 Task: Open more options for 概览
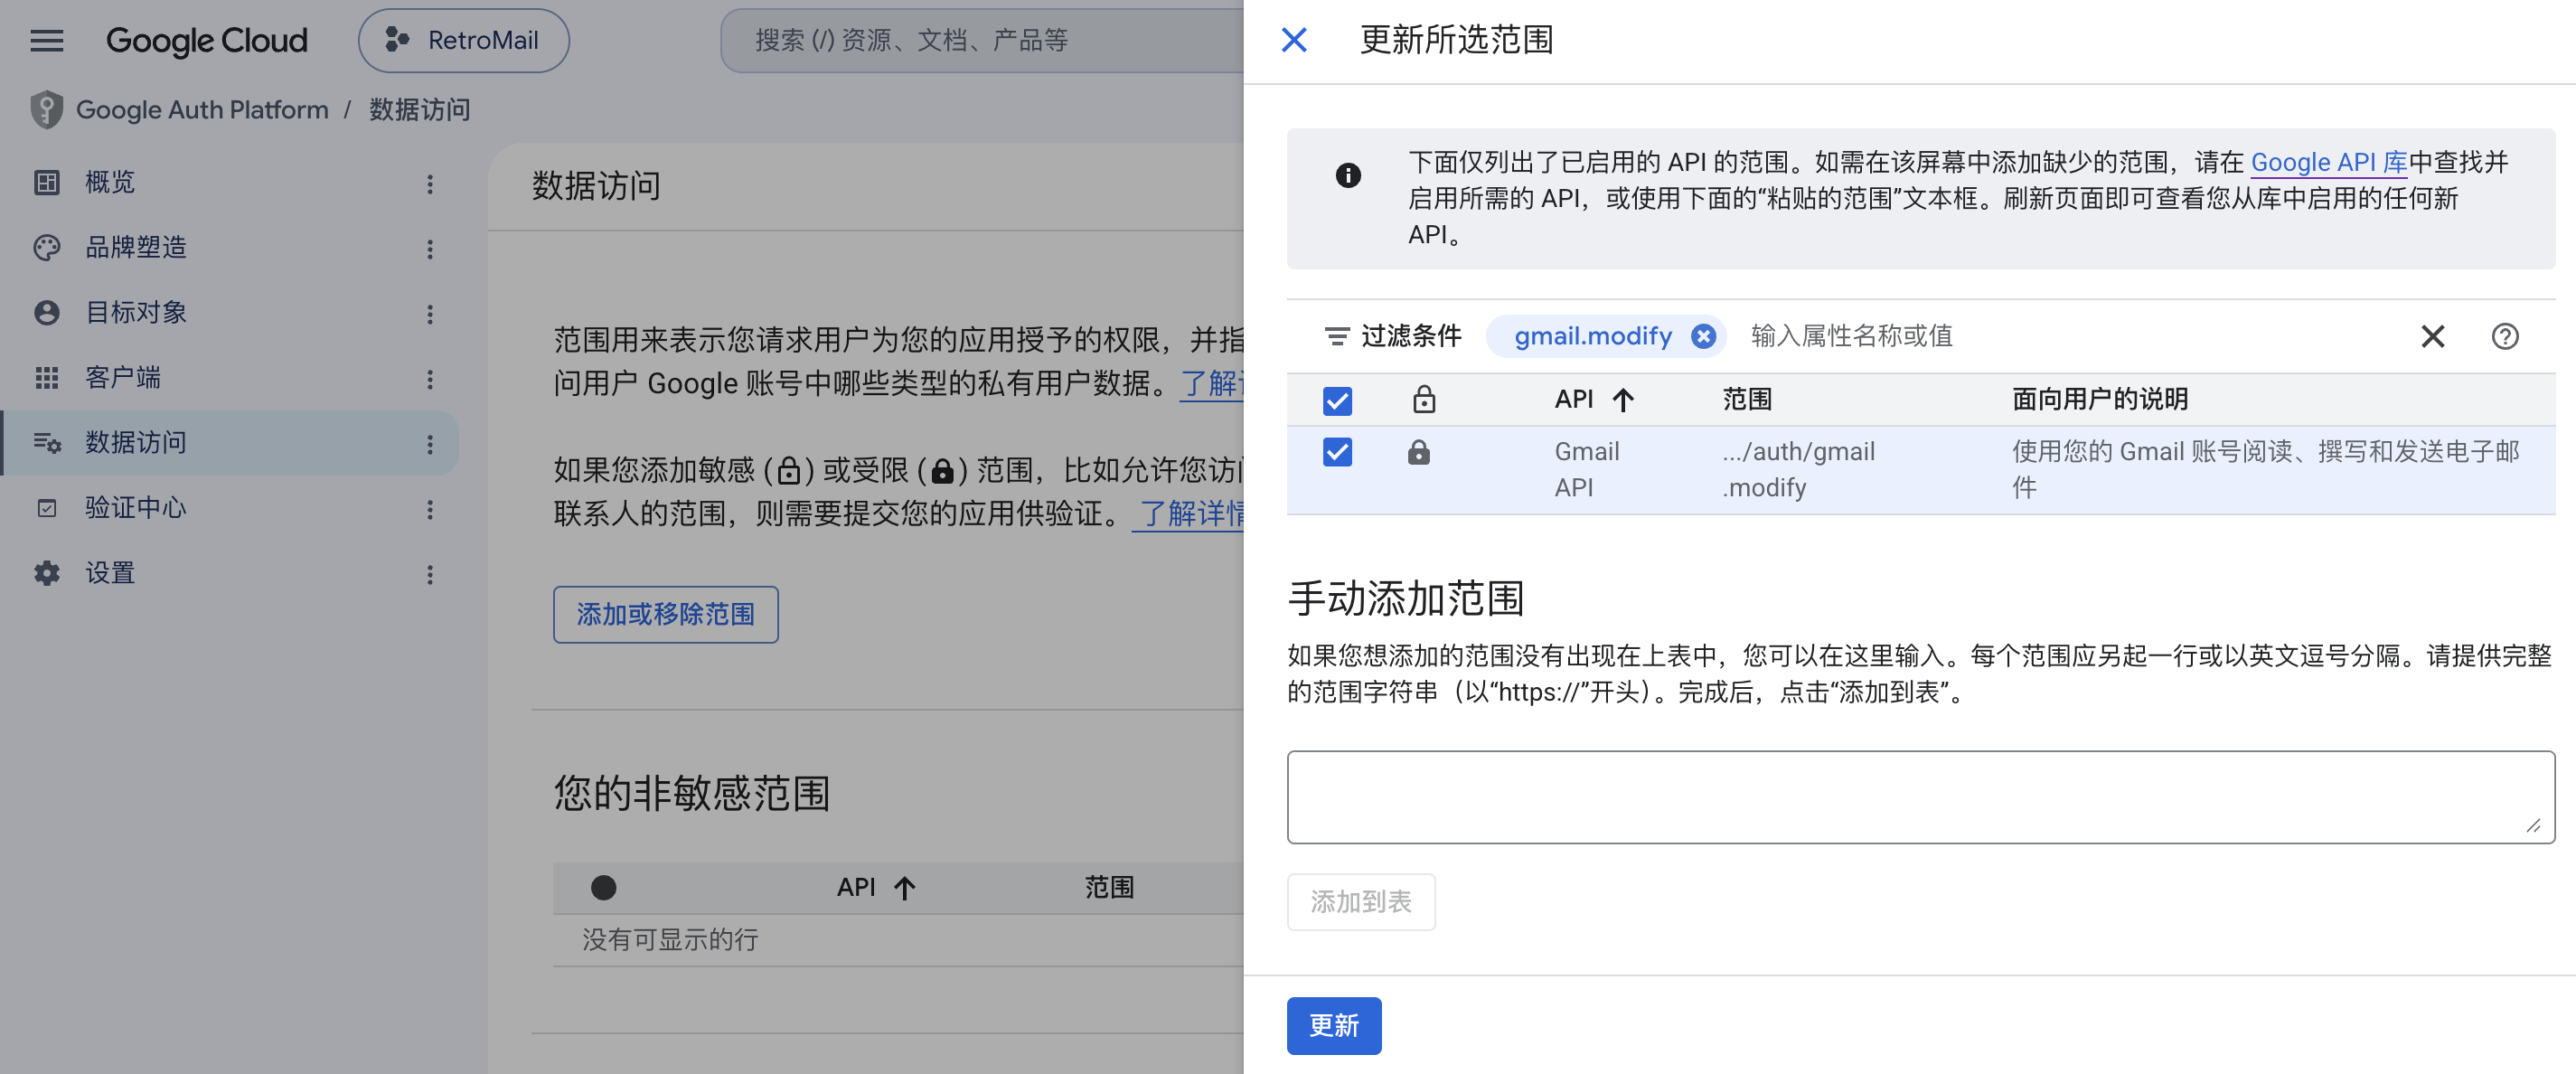[x=430, y=184]
